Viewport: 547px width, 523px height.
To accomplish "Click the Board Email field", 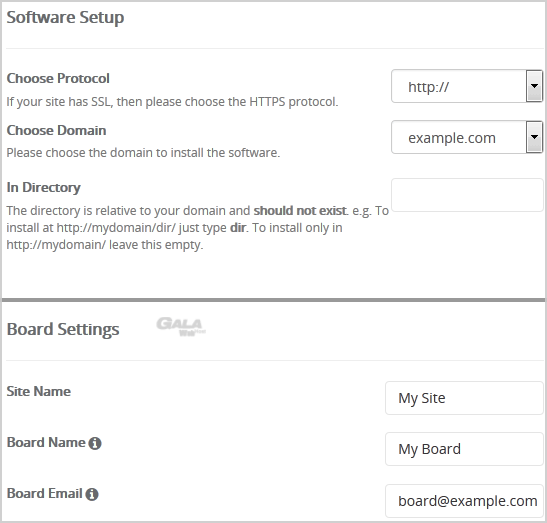I will tap(464, 501).
